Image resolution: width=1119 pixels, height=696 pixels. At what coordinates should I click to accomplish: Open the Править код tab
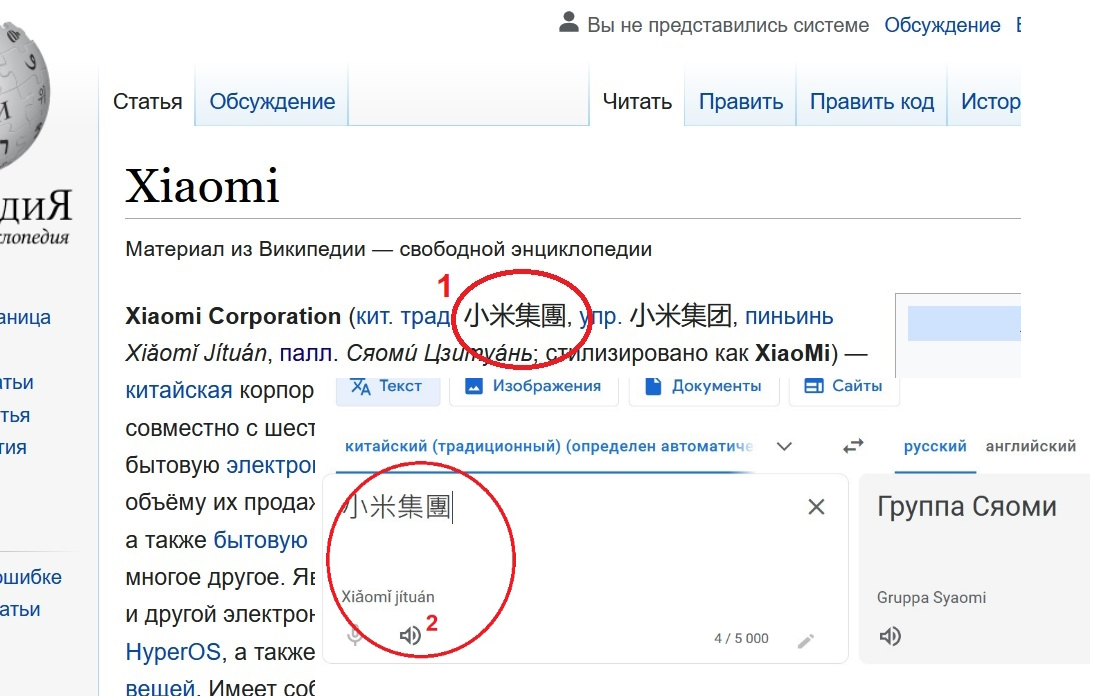871,101
